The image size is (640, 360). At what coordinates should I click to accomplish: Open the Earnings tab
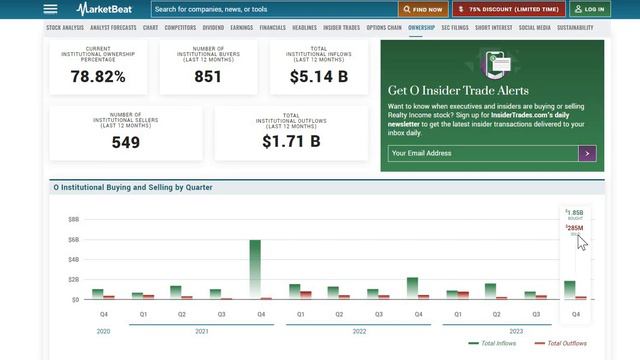pyautogui.click(x=242, y=27)
